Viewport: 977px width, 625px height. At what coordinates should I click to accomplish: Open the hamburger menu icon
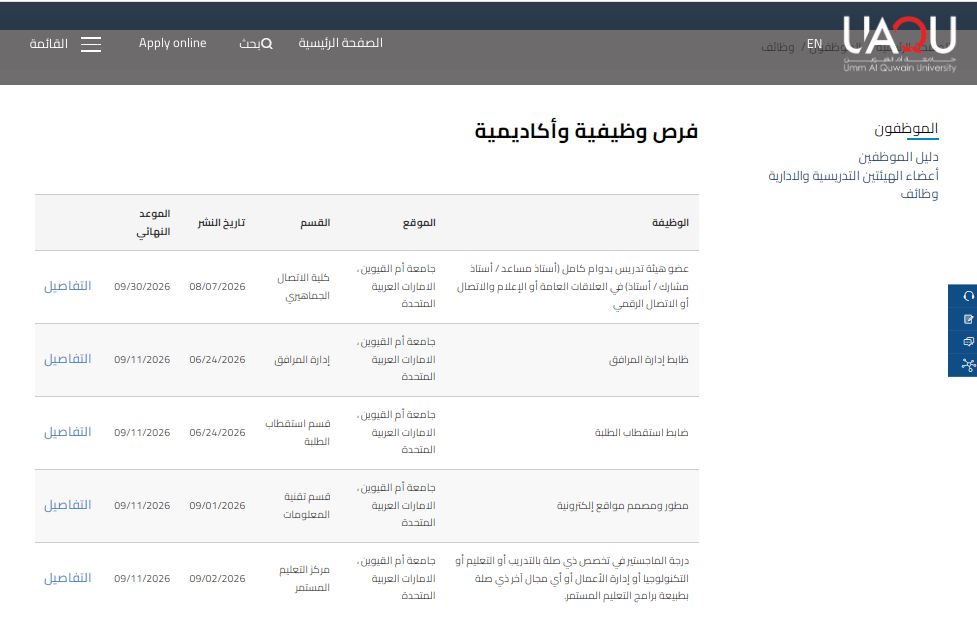point(91,44)
